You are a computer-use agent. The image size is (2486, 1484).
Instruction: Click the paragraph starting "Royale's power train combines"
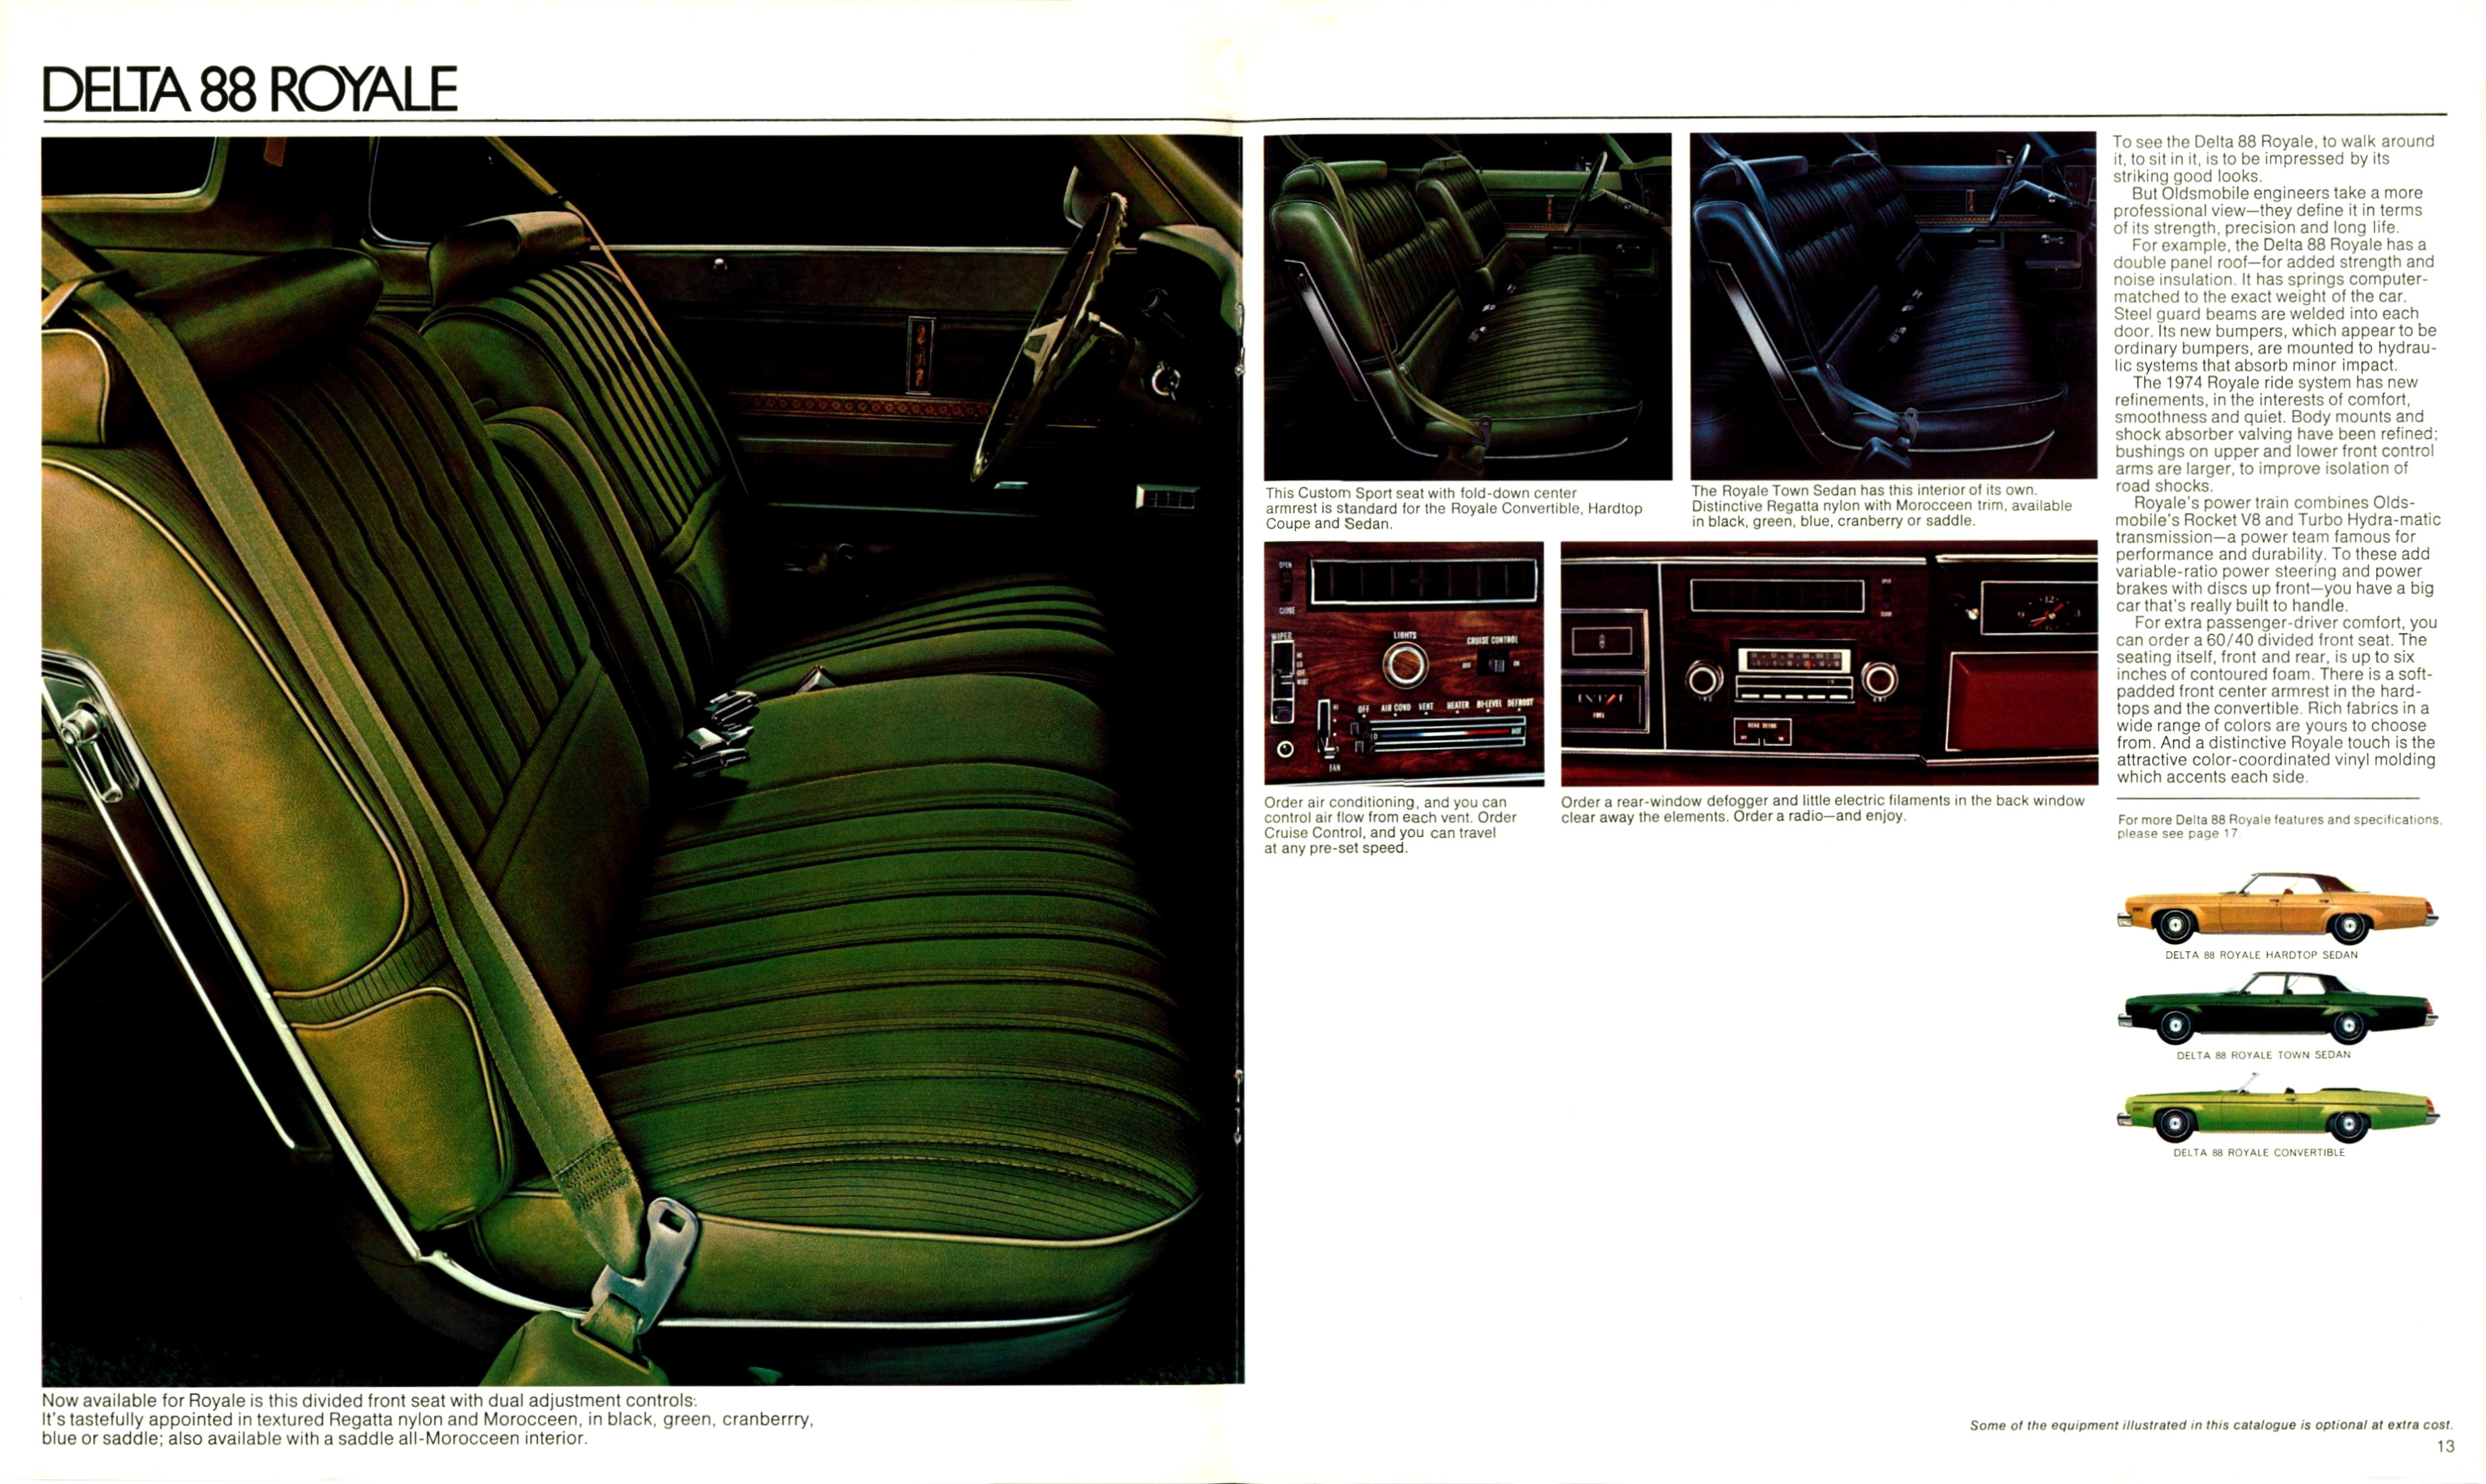[x=2277, y=554]
